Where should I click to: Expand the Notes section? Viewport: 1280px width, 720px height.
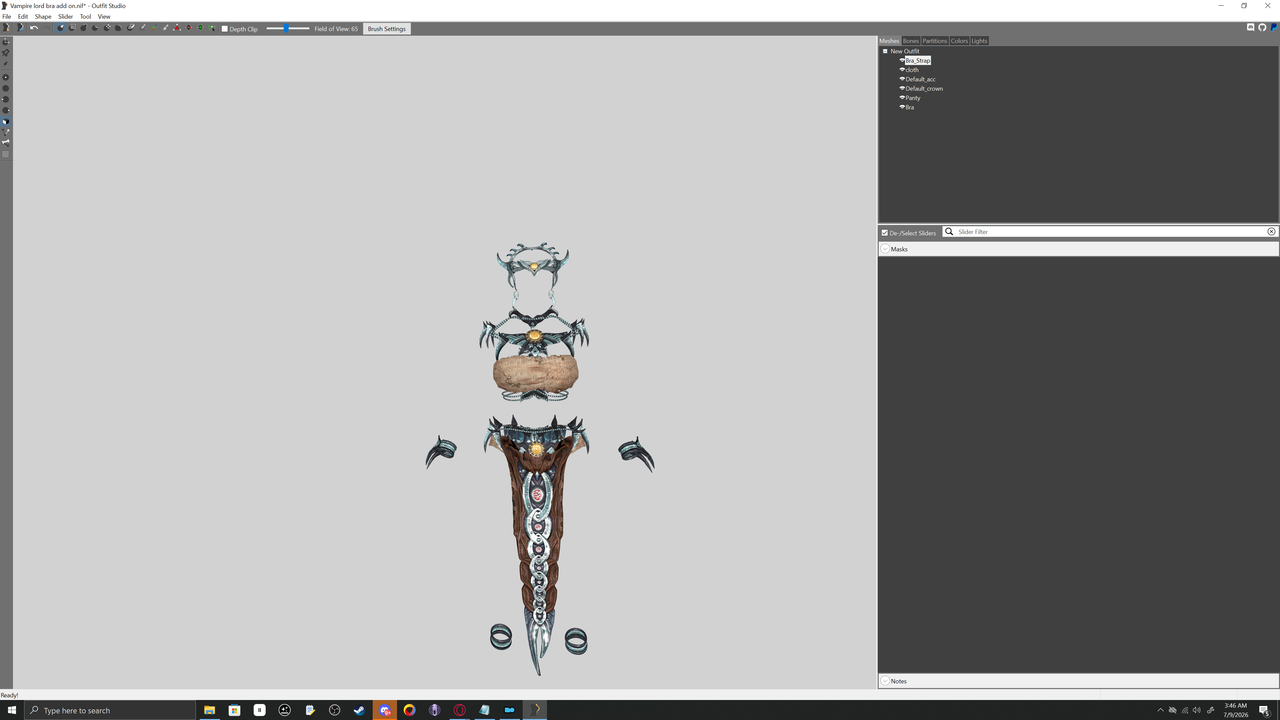pos(885,681)
